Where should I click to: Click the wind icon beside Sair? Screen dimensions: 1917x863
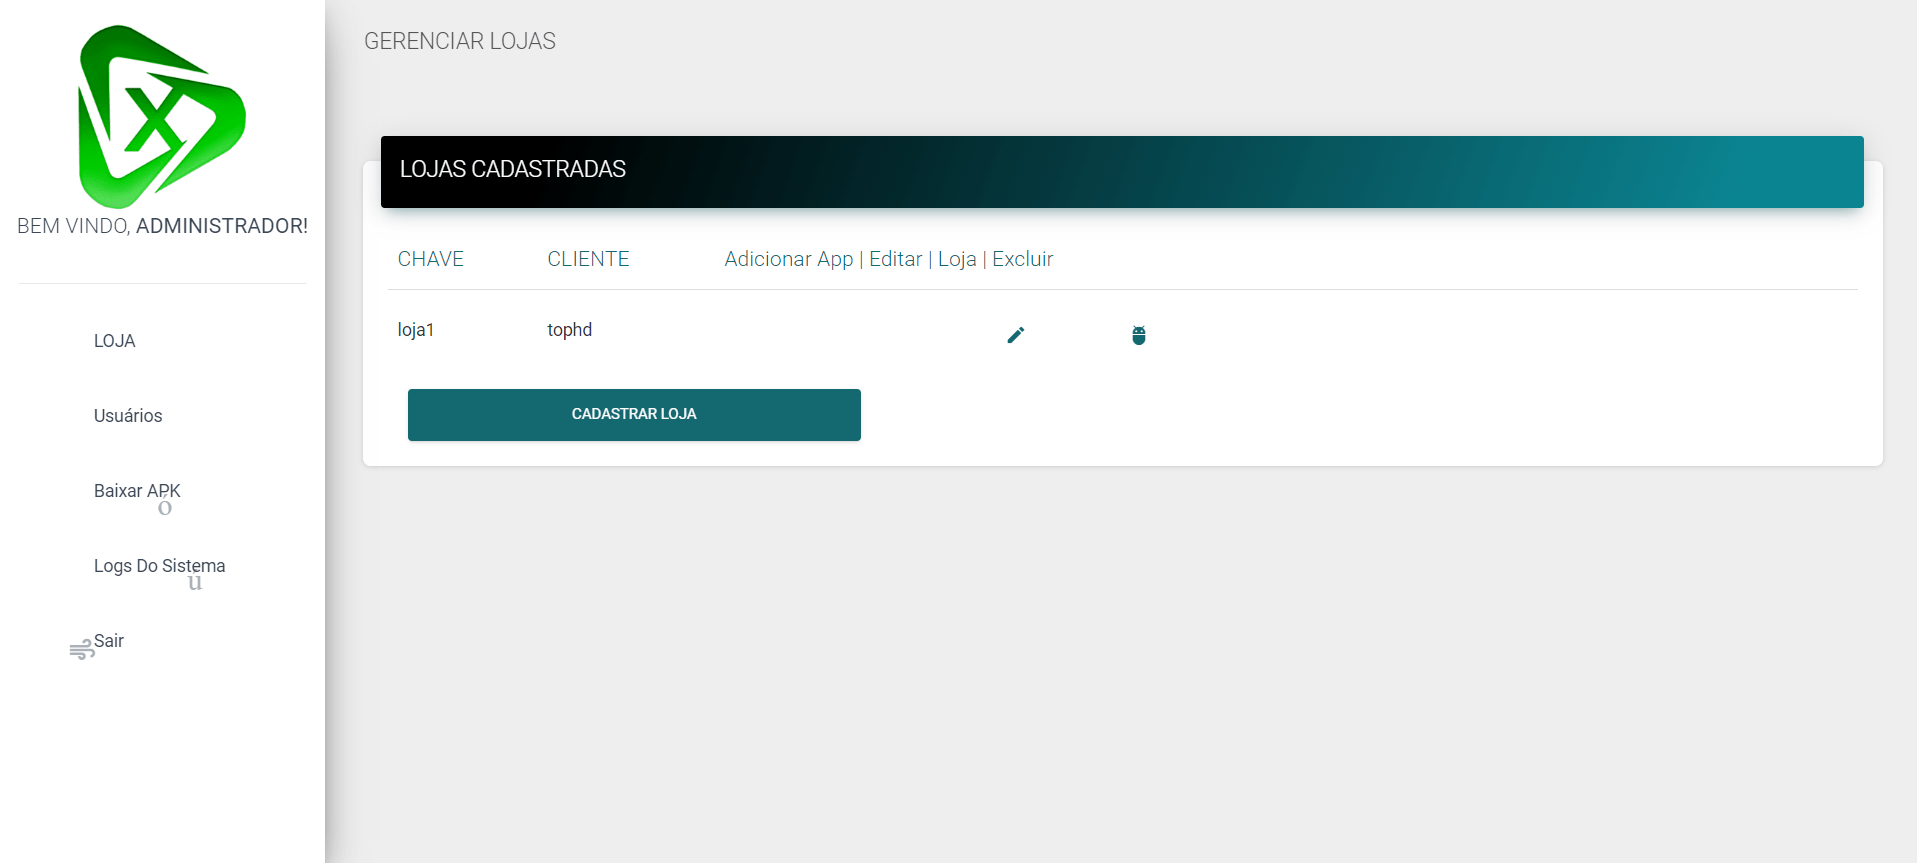(x=81, y=650)
